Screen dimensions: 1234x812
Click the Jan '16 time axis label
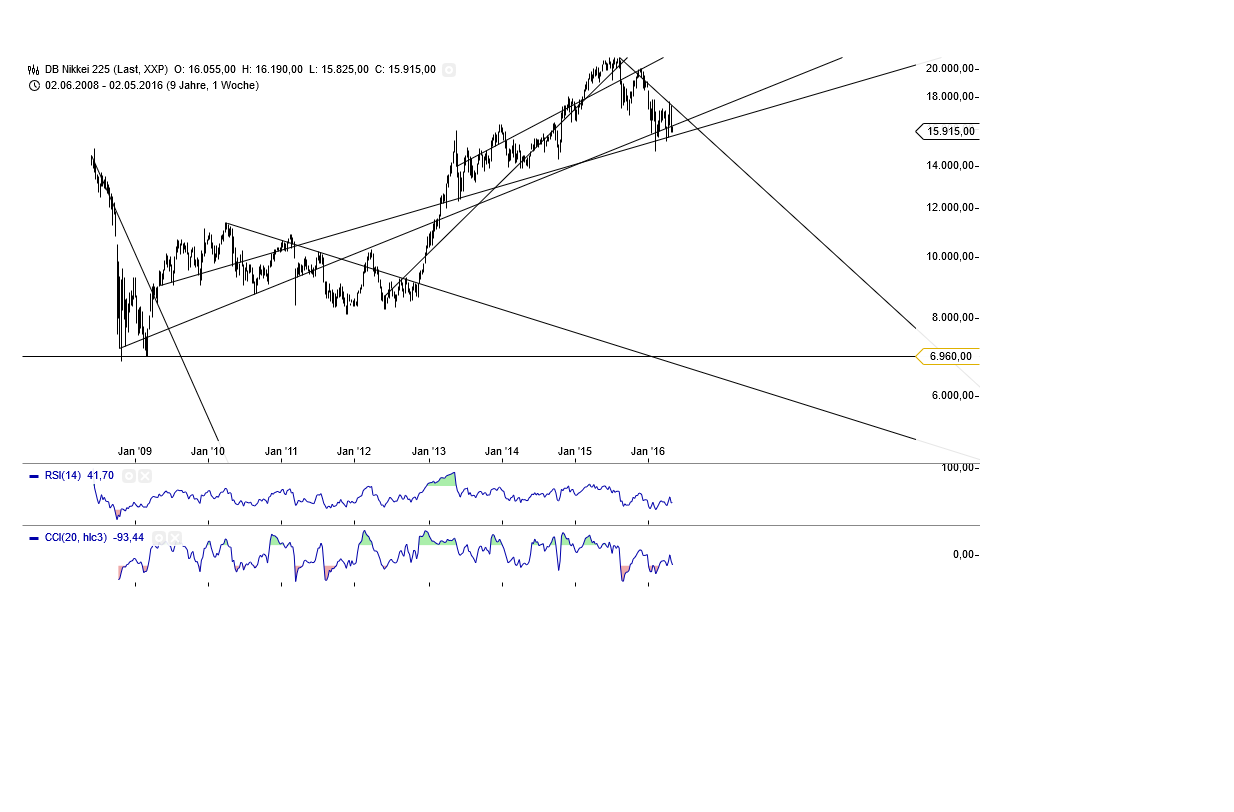click(x=648, y=452)
